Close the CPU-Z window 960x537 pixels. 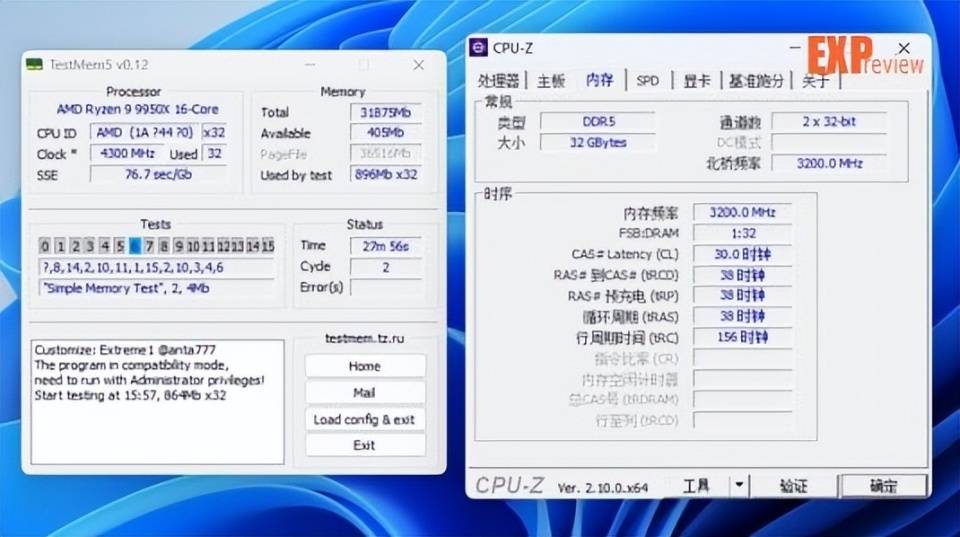click(904, 48)
